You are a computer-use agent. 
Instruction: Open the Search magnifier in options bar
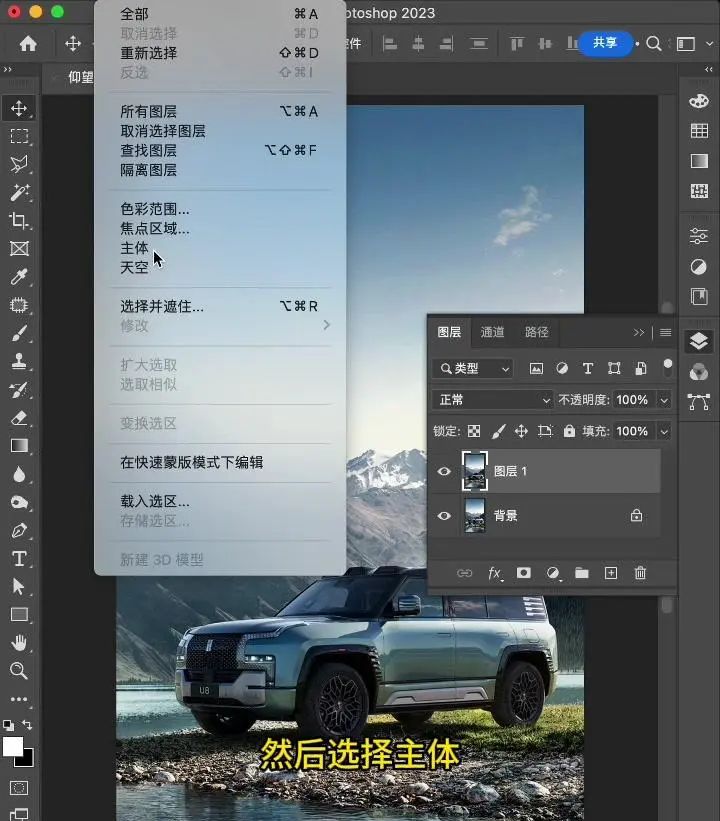(x=653, y=43)
